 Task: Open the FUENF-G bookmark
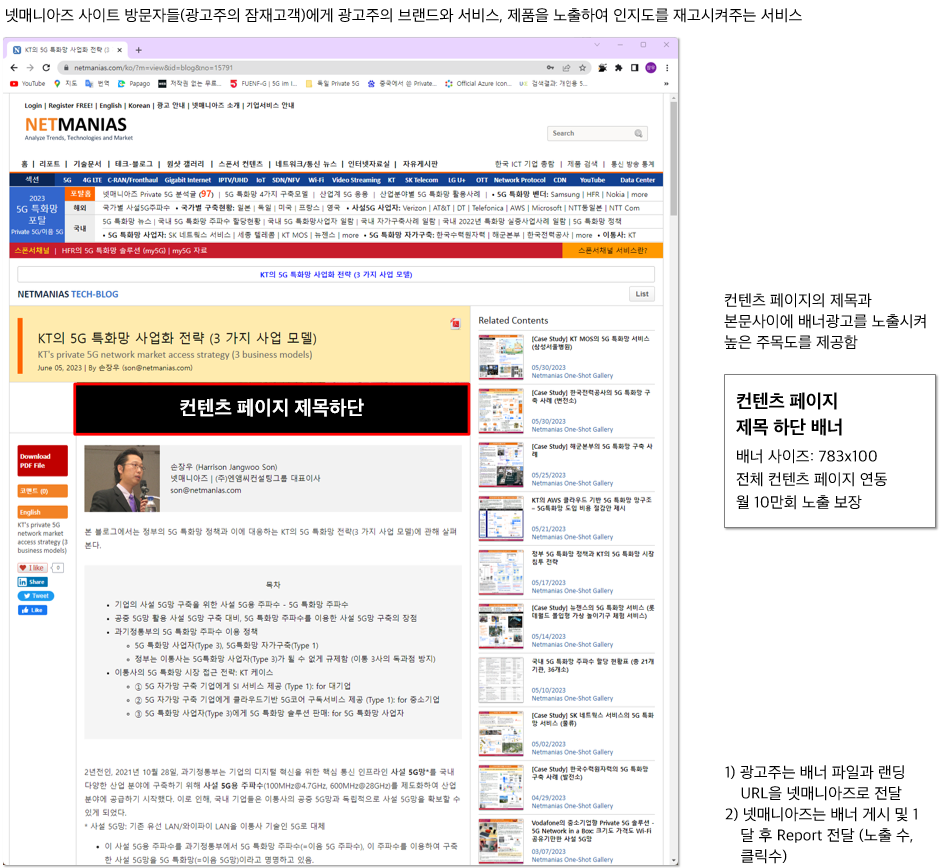click(263, 83)
